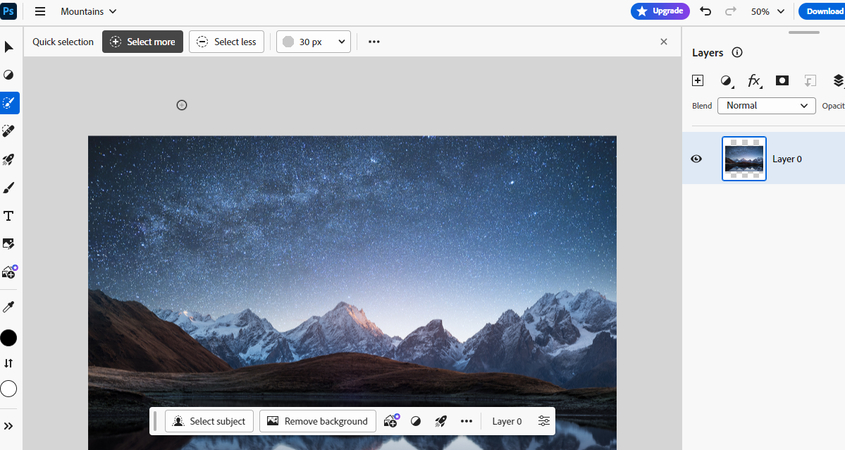Swap foreground and background colors
Viewport: 845px width, 450px height.
pyautogui.click(x=9, y=363)
